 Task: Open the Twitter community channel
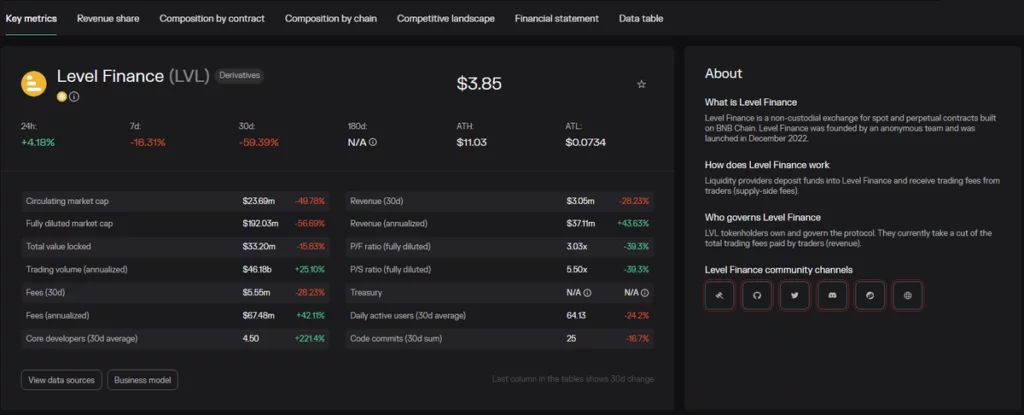[x=794, y=295]
